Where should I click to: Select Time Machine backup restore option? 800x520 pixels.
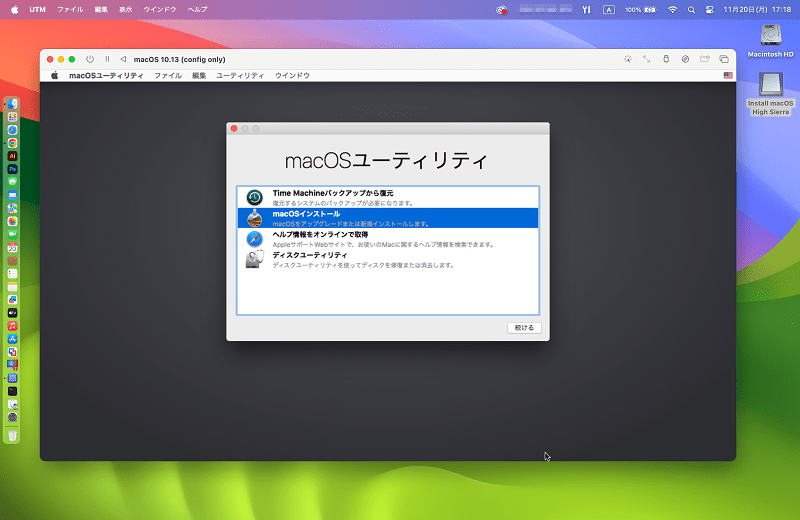pyautogui.click(x=388, y=197)
